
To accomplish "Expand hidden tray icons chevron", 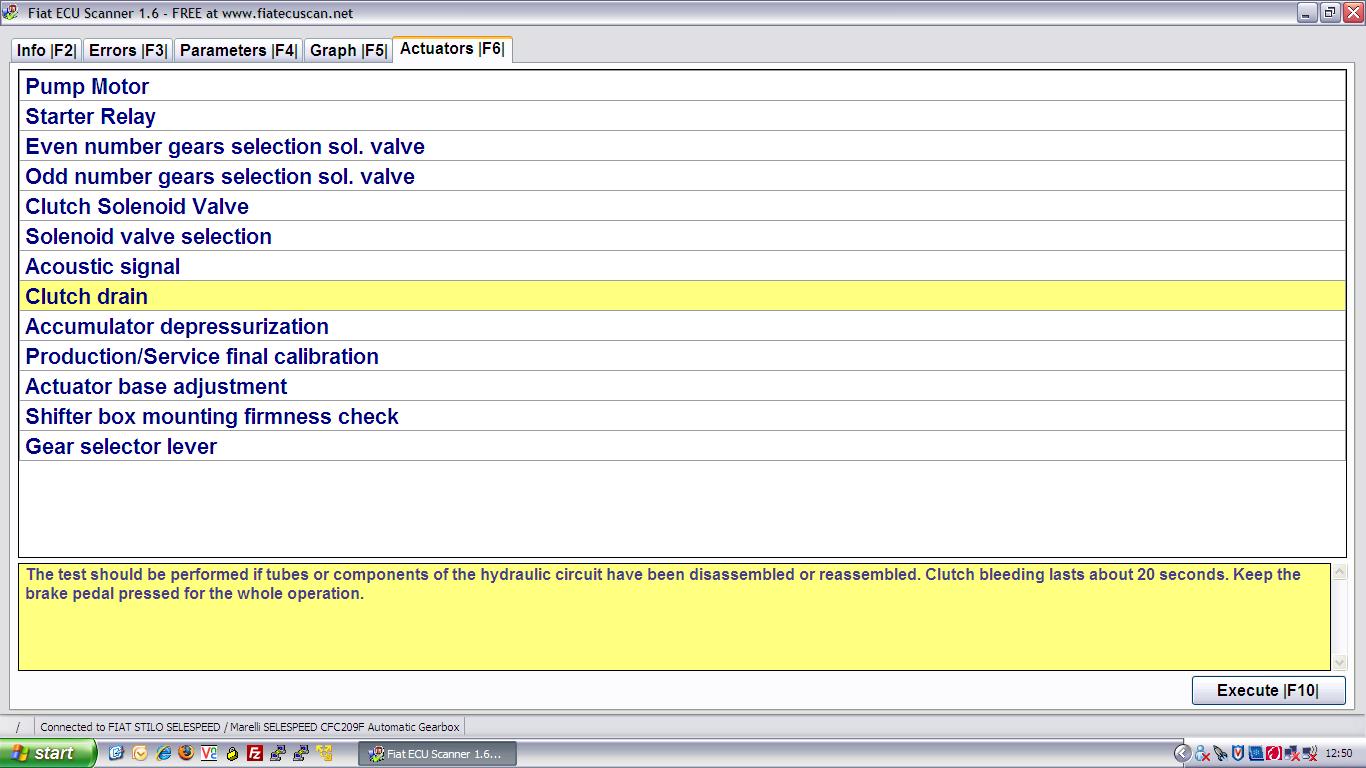I will click(x=1183, y=753).
